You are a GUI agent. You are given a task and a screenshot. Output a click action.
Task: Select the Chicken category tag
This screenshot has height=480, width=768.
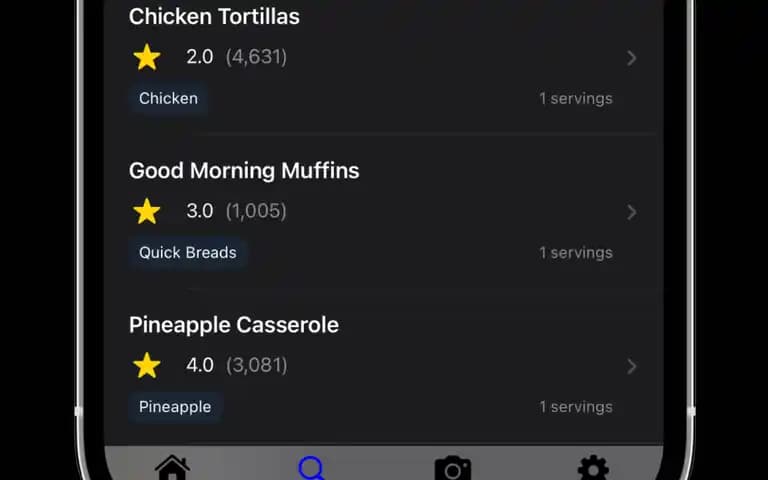pos(168,98)
